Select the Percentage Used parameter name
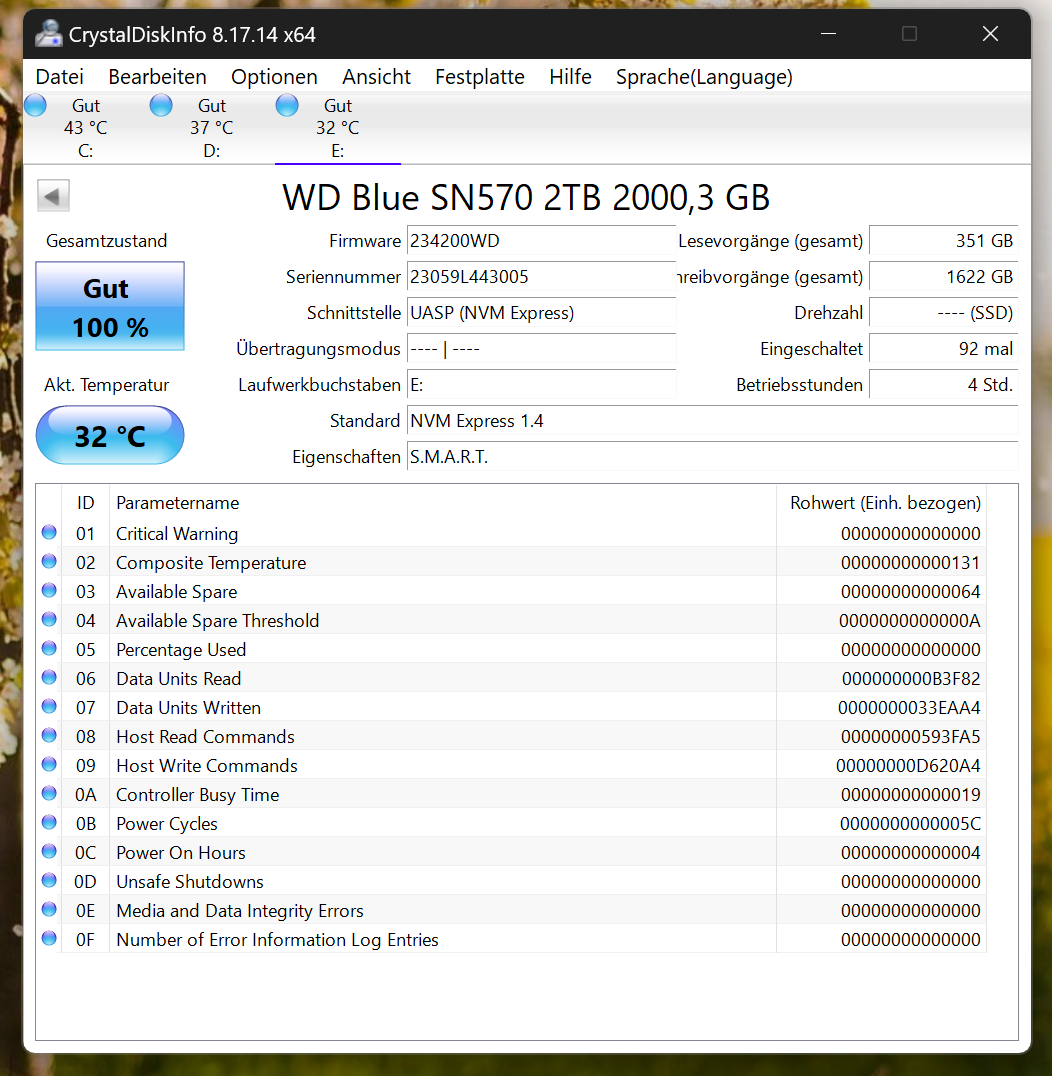Viewport: 1052px width, 1076px height. (x=181, y=650)
